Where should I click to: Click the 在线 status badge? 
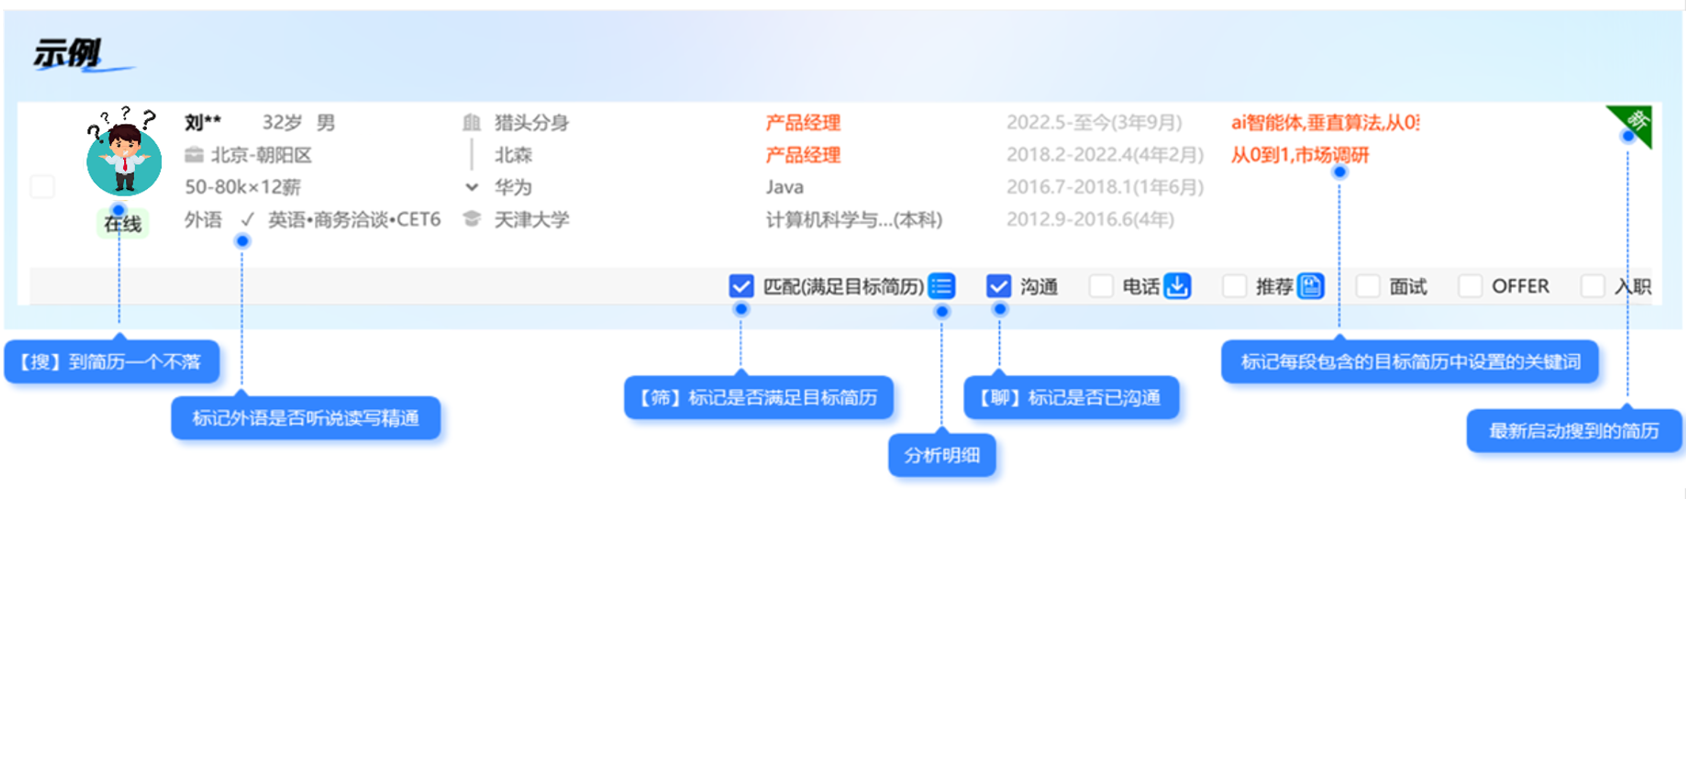coord(123,224)
